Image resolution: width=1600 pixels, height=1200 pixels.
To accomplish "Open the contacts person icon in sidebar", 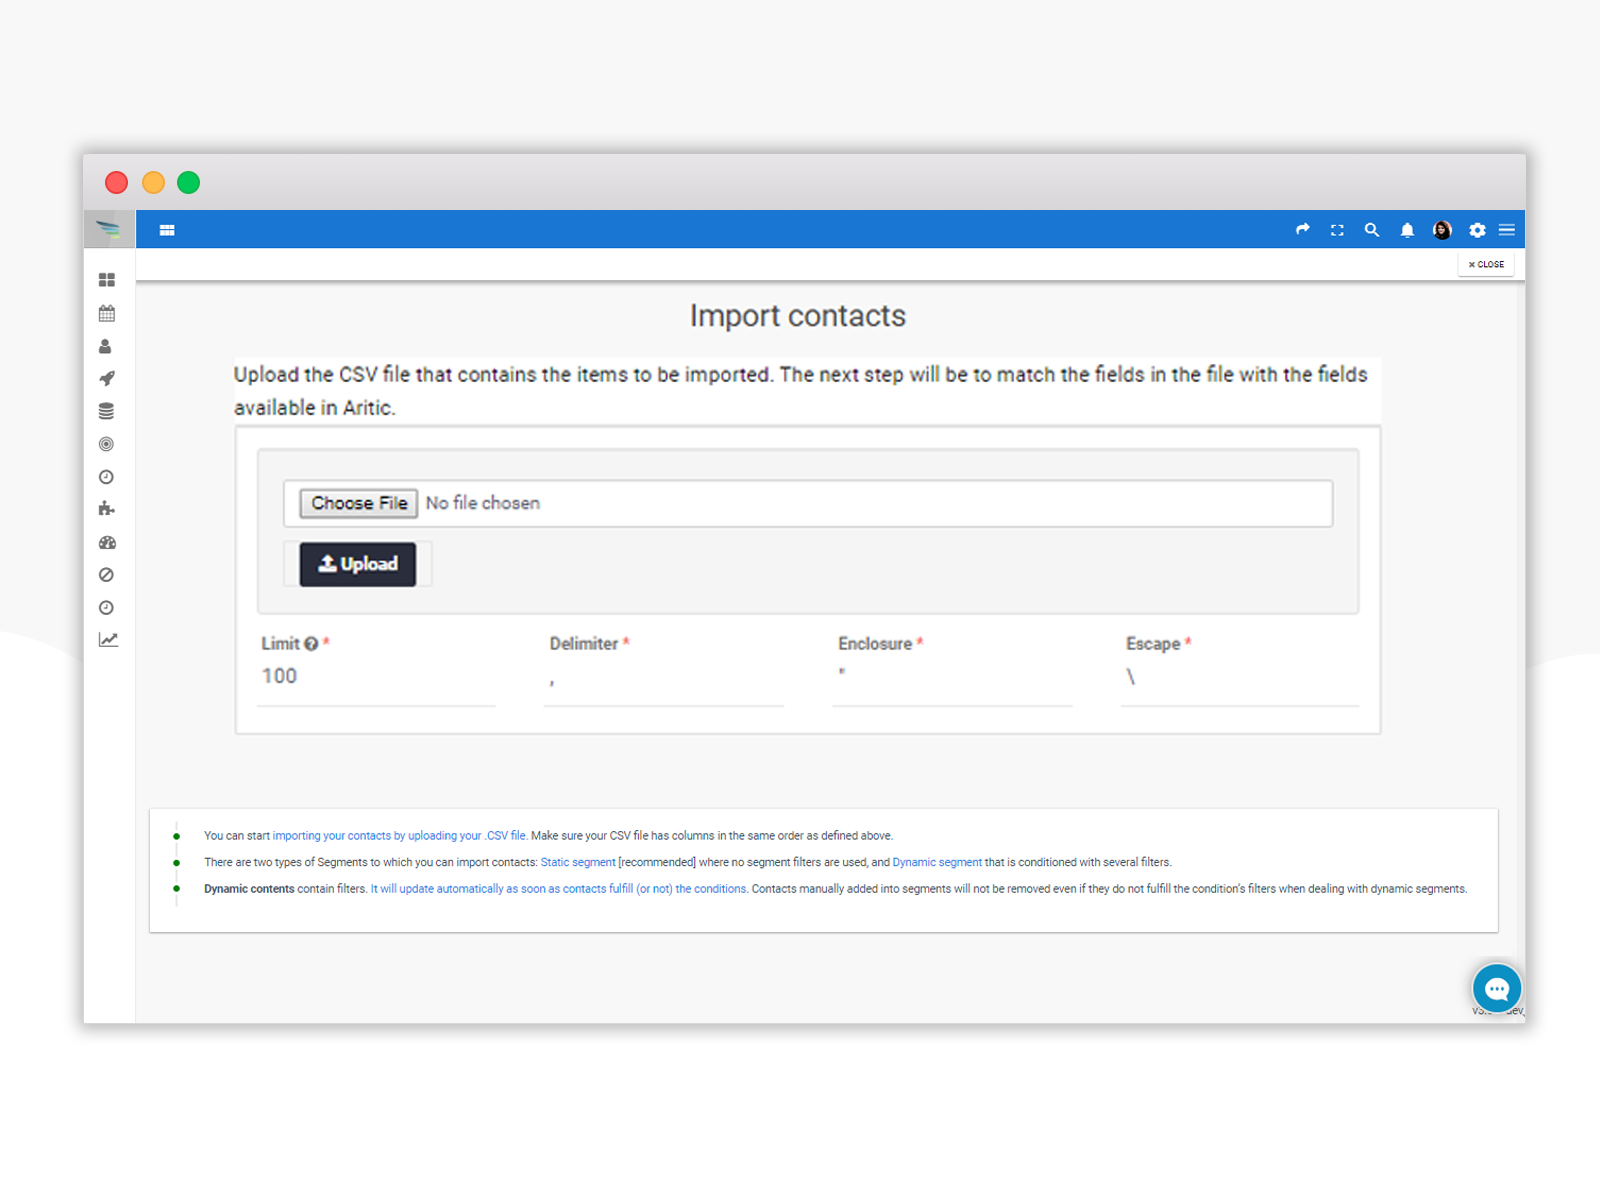I will coord(106,346).
